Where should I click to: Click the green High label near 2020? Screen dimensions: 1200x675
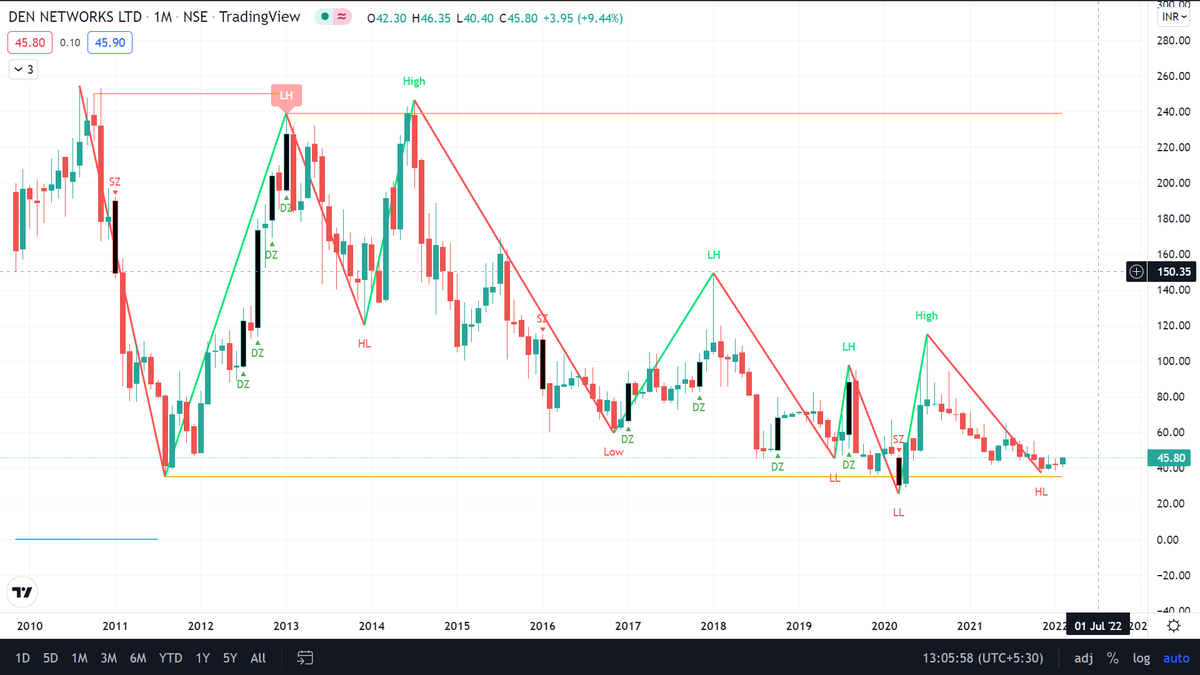[927, 316]
